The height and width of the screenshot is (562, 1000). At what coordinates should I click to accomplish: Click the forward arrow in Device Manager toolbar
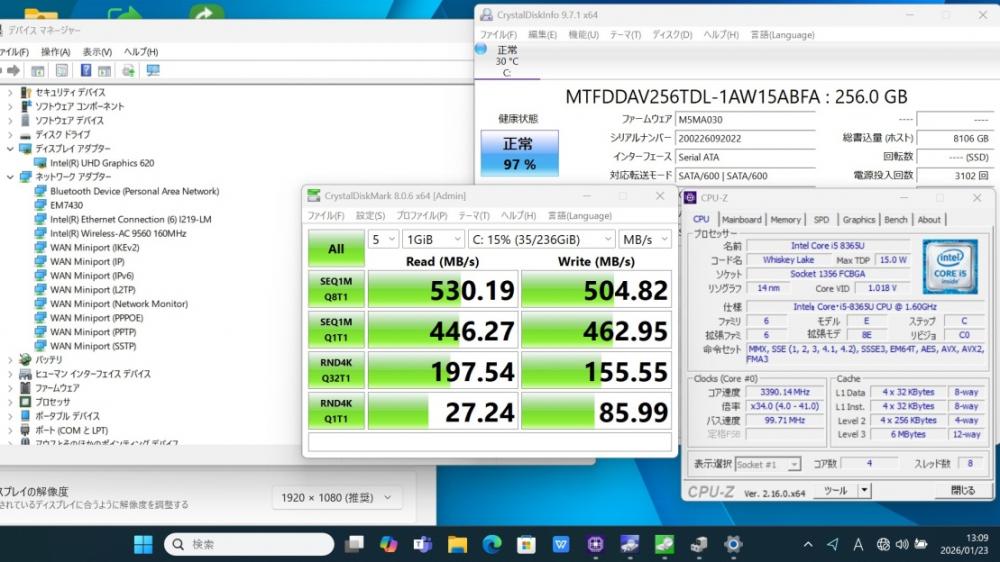pyautogui.click(x=13, y=70)
